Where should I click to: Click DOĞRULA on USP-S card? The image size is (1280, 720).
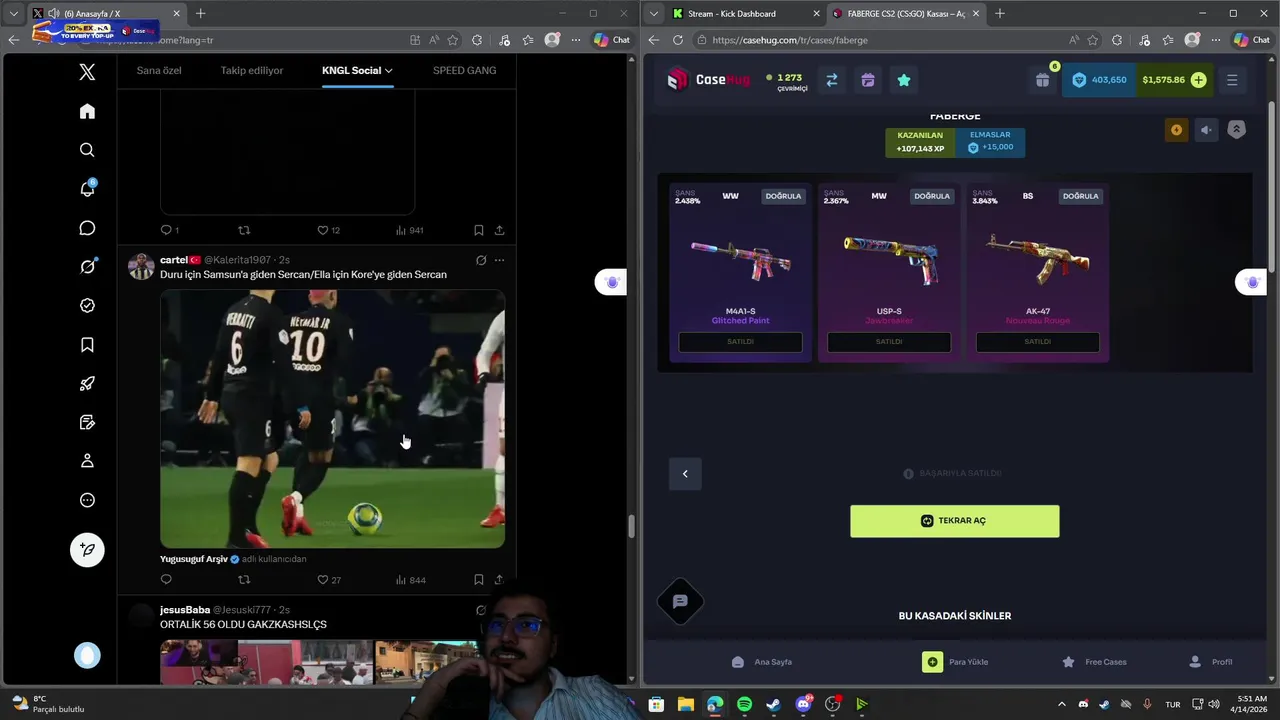931,196
